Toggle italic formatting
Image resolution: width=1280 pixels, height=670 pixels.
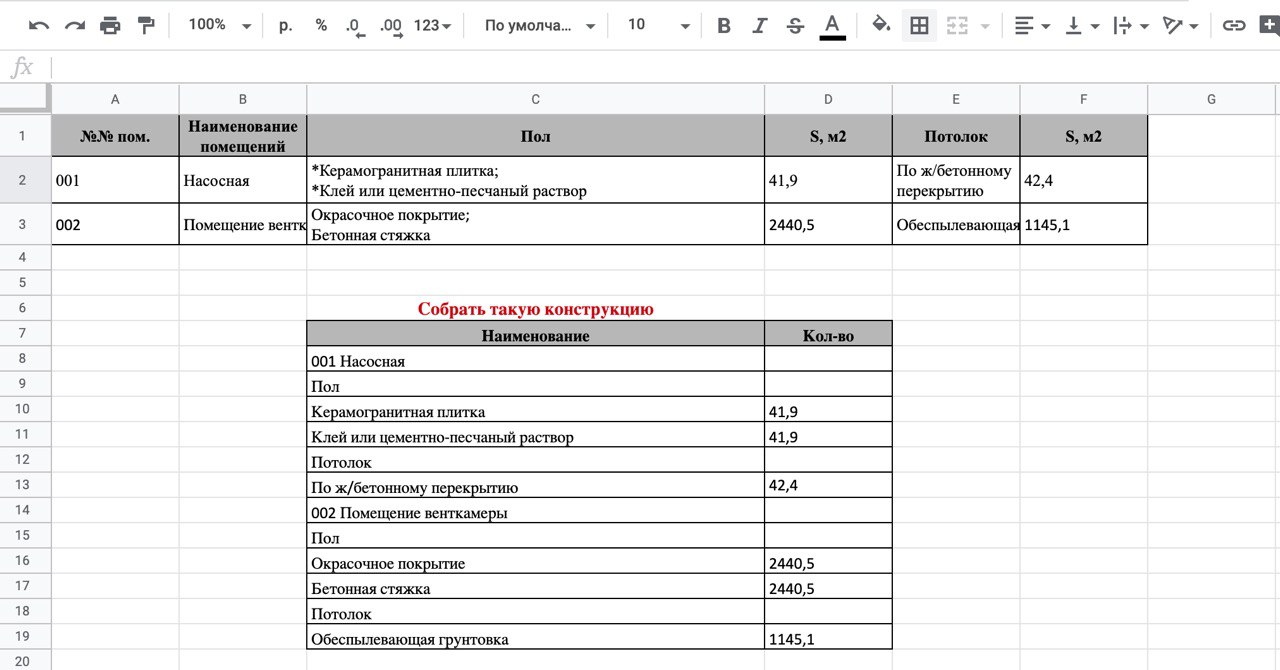point(760,25)
